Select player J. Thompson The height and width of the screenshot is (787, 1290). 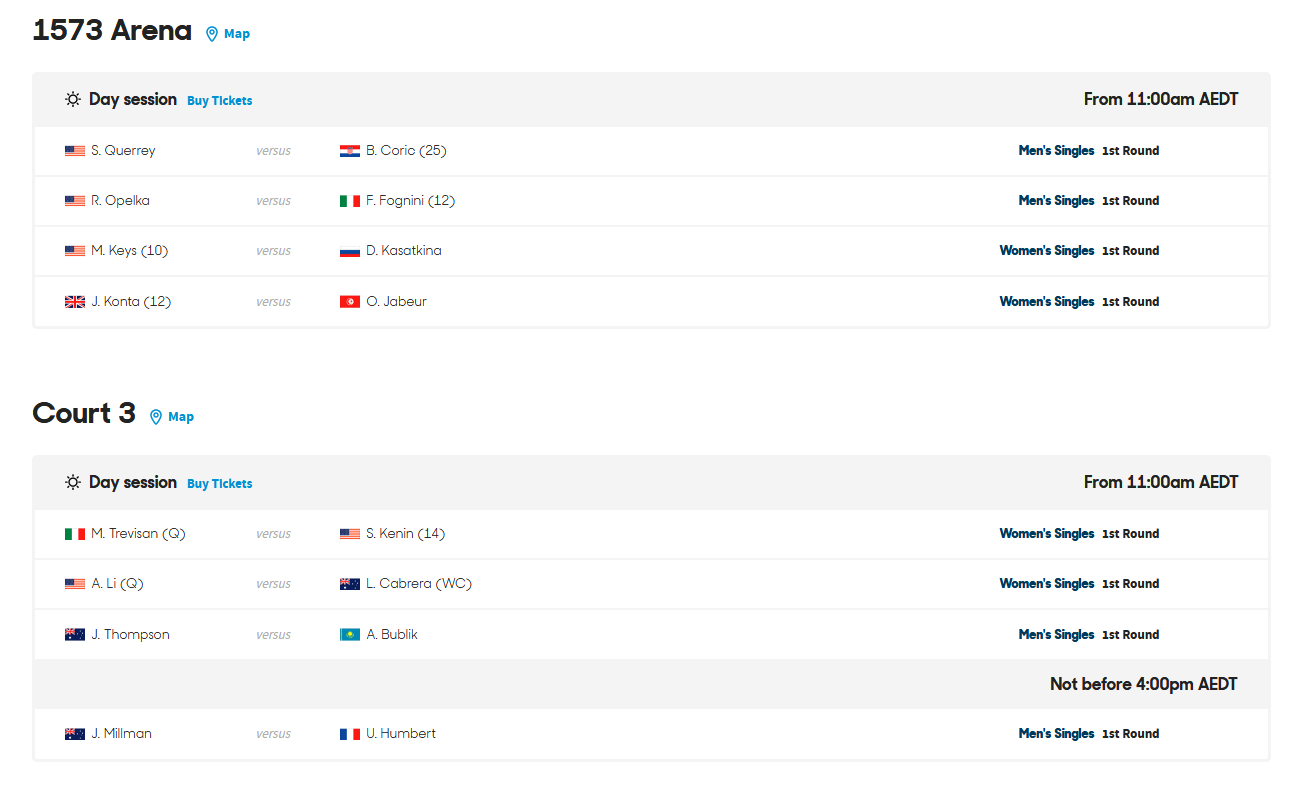coord(130,635)
